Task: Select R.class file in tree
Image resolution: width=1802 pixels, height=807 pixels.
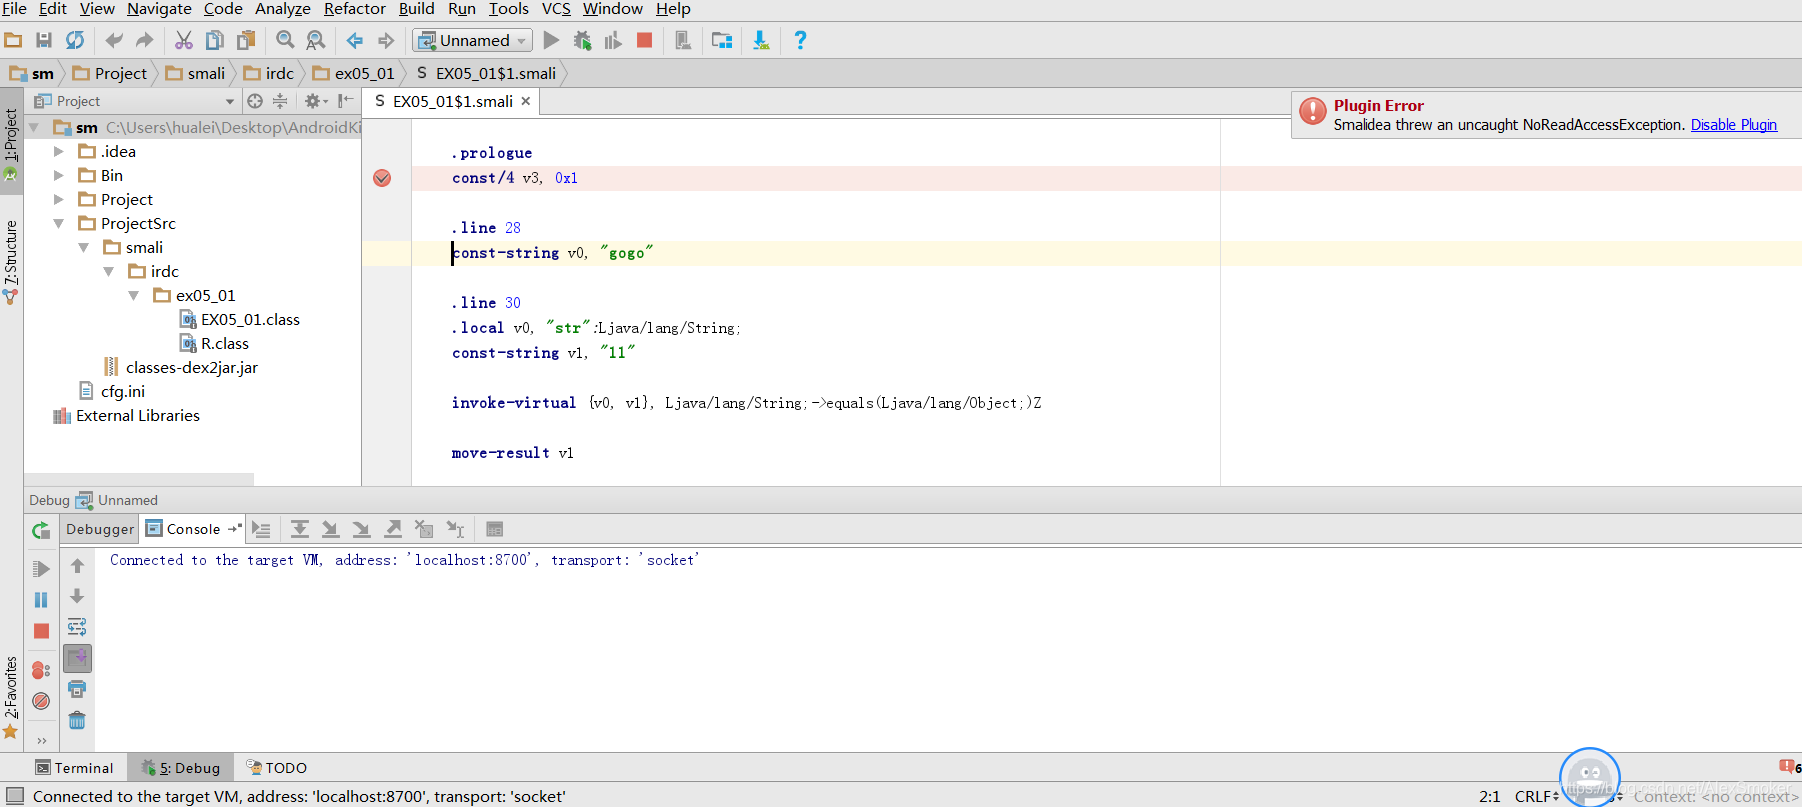Action: click(214, 344)
